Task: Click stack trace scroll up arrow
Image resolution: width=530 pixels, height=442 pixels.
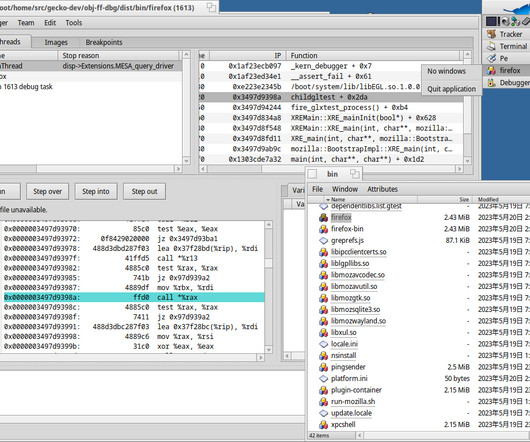Action: [467, 55]
